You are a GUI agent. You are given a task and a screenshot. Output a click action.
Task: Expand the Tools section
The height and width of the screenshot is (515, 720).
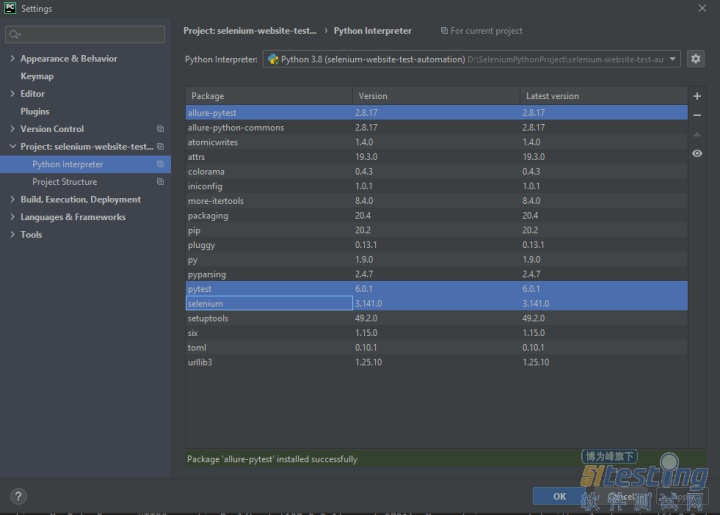12,235
